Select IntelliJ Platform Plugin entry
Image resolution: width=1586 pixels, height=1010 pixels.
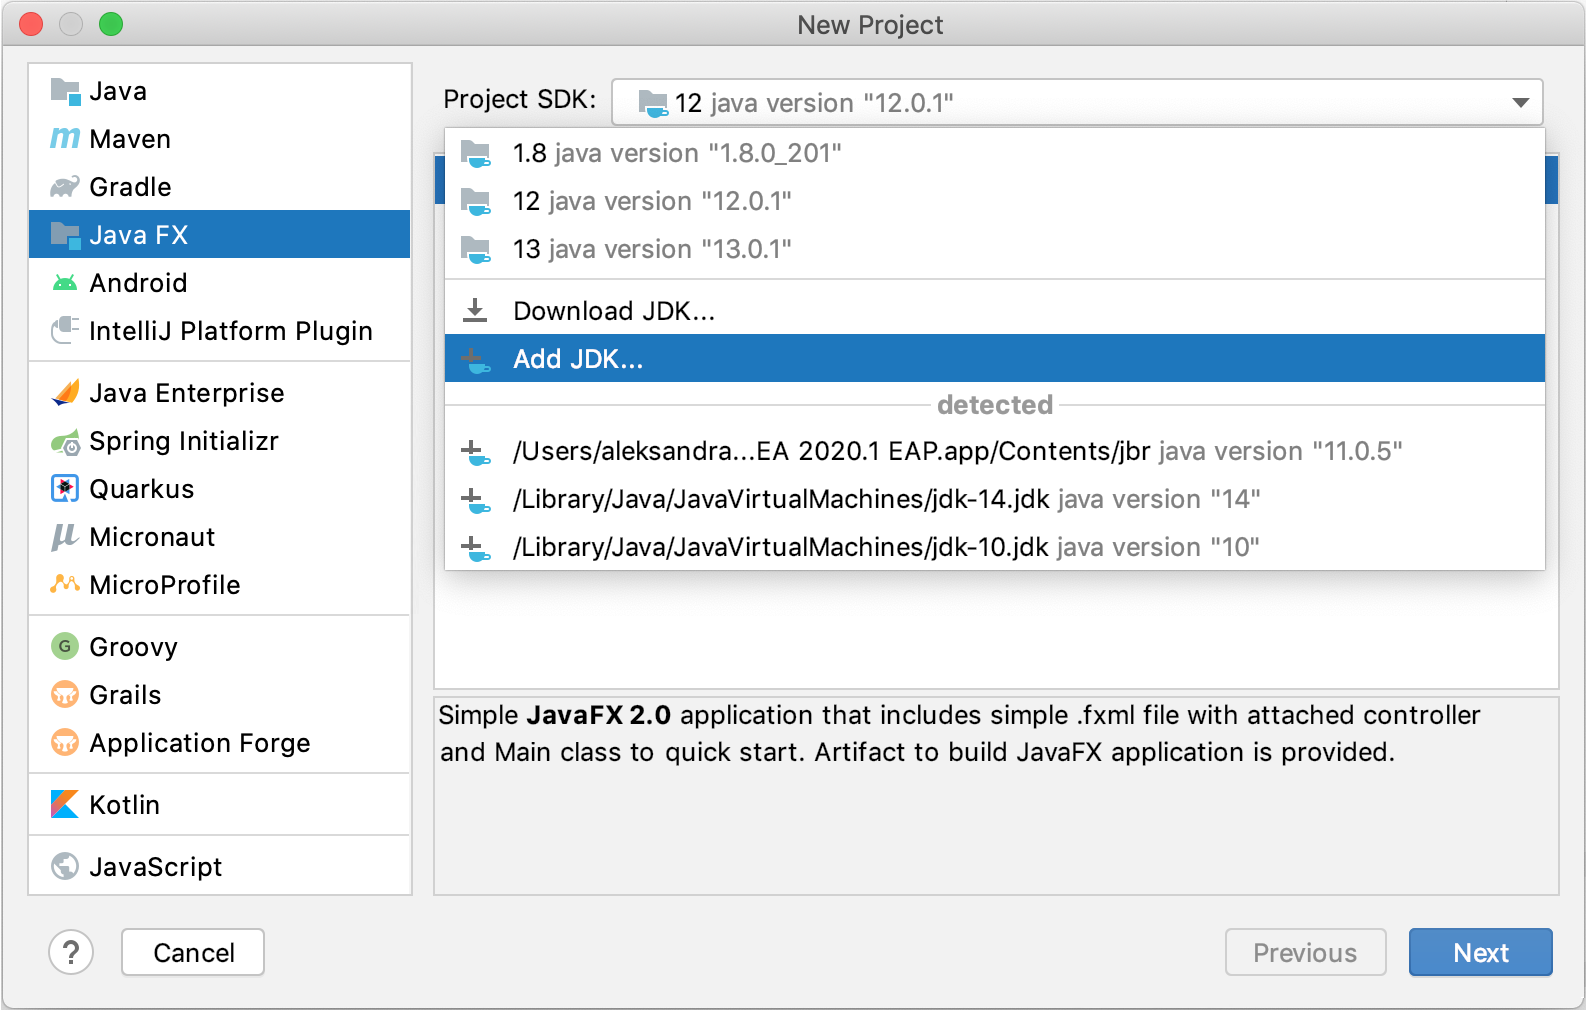[x=220, y=330]
